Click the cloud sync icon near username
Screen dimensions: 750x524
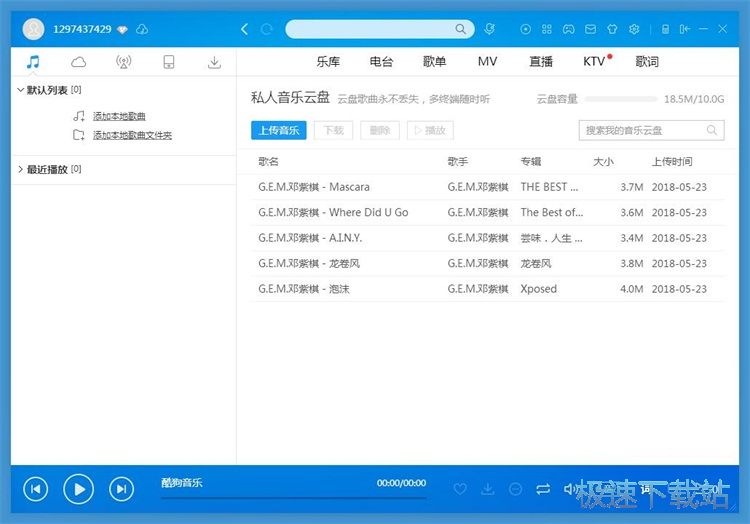[142, 30]
